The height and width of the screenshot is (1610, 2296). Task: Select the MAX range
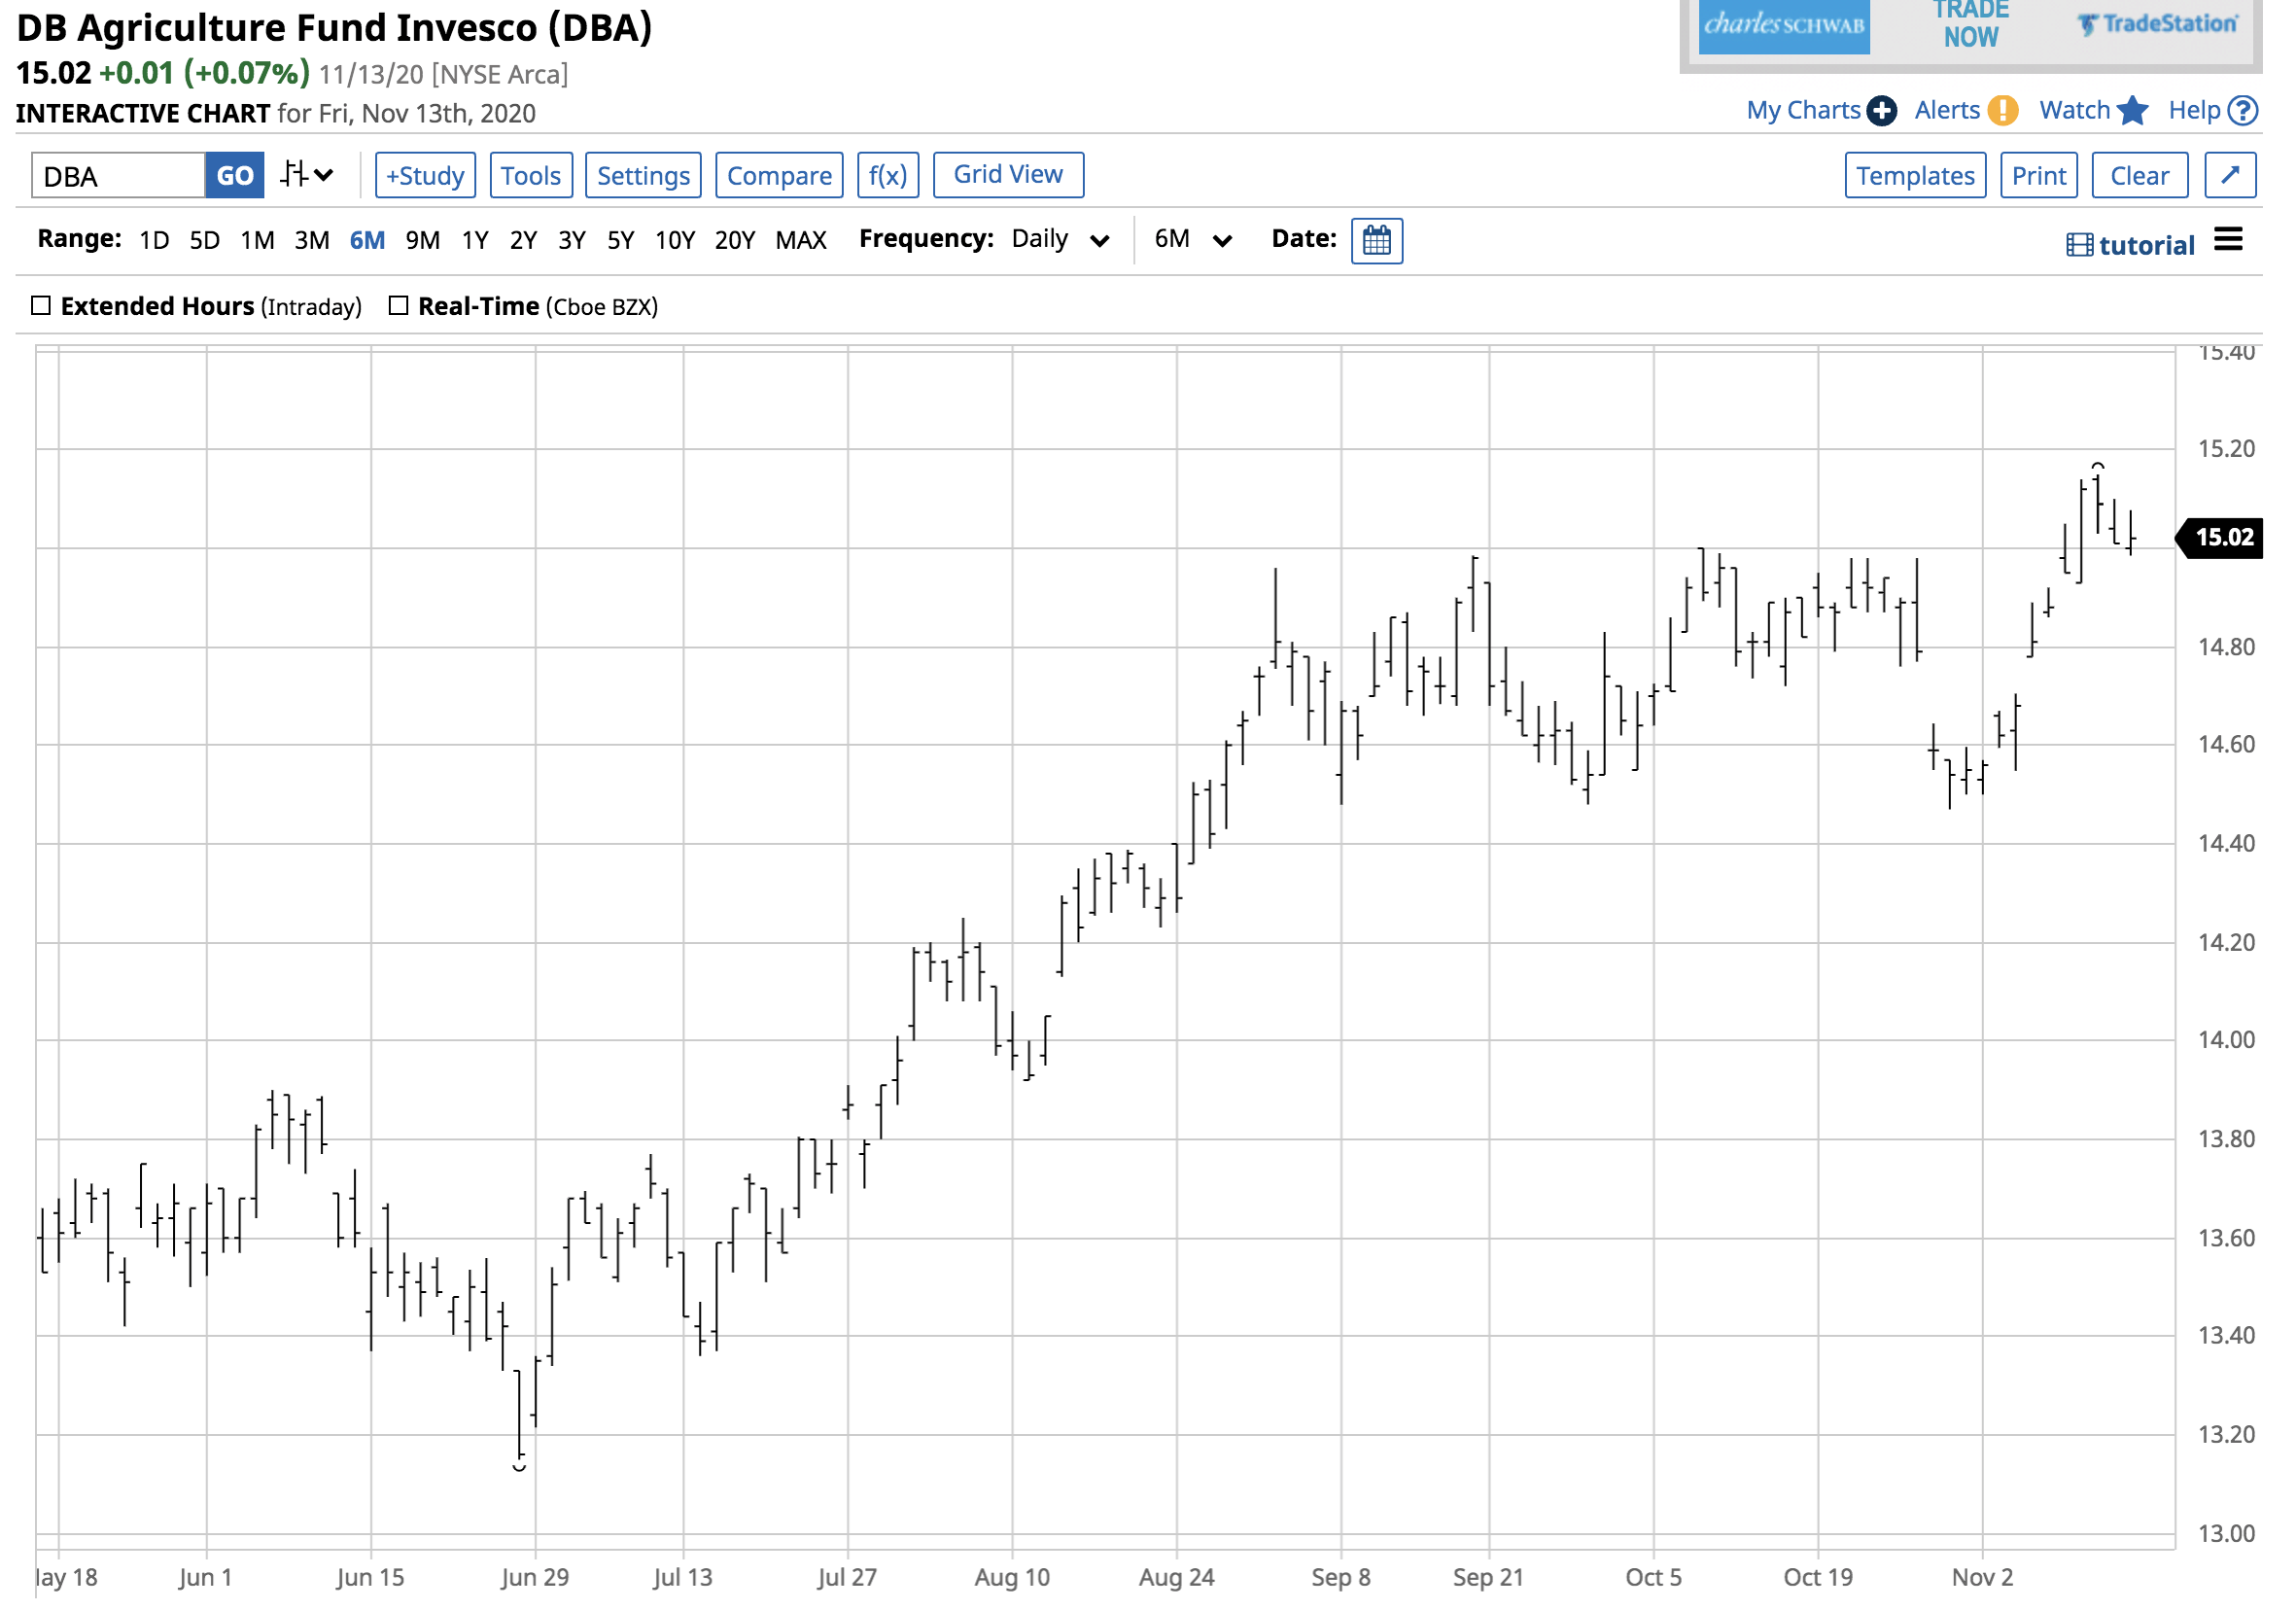(801, 240)
